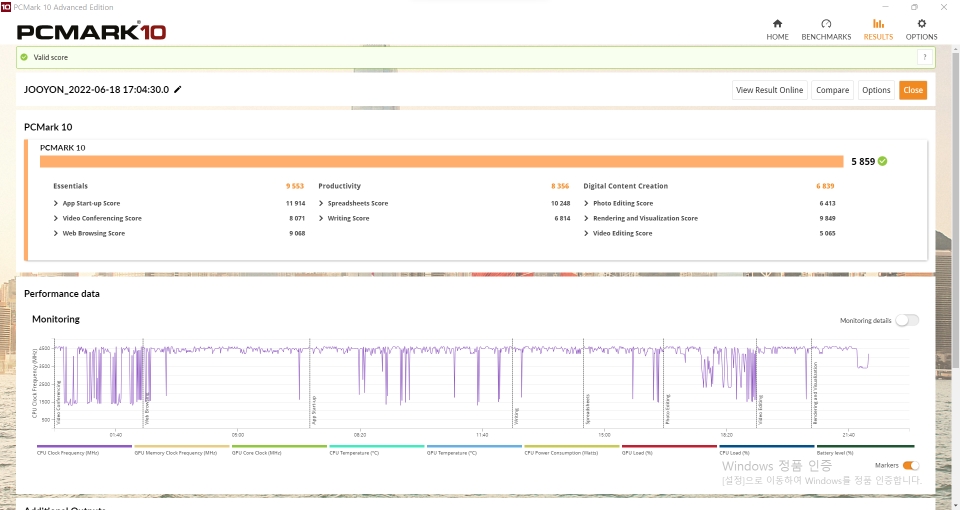Image resolution: width=960 pixels, height=510 pixels.
Task: Select CPU Temperature legend swatch
Action: [377, 446]
